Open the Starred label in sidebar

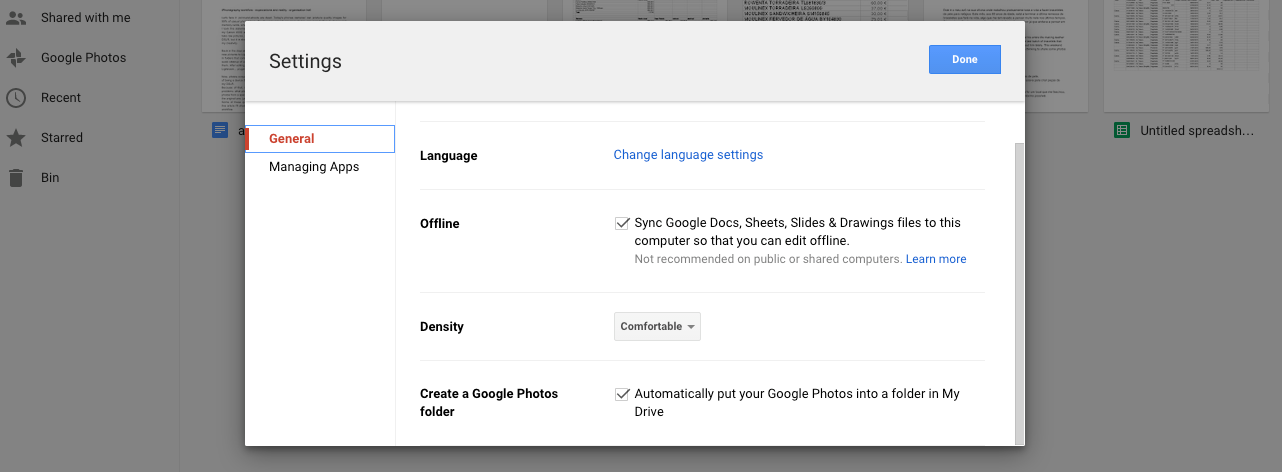click(x=62, y=138)
